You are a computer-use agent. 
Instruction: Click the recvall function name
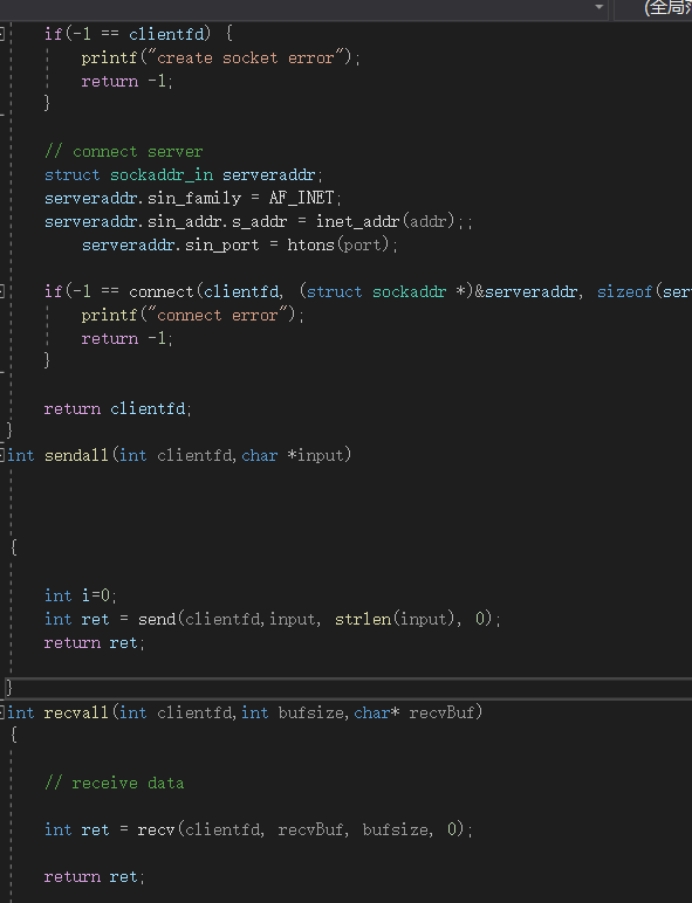click(x=76, y=713)
